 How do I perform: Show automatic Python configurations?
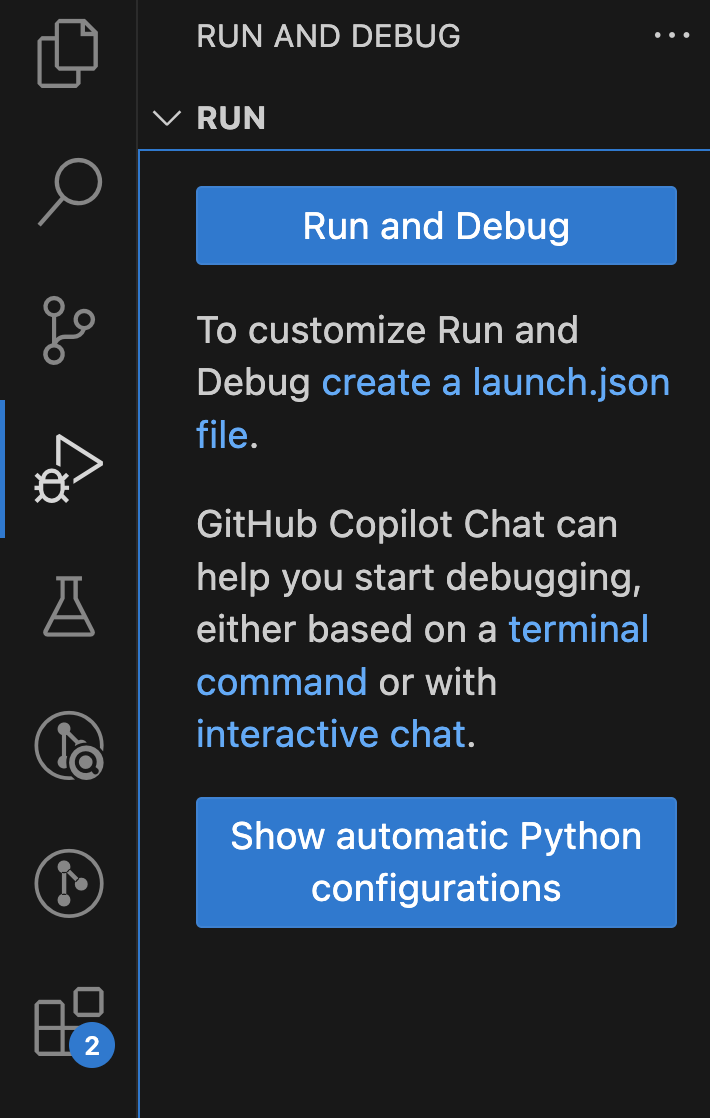point(435,862)
